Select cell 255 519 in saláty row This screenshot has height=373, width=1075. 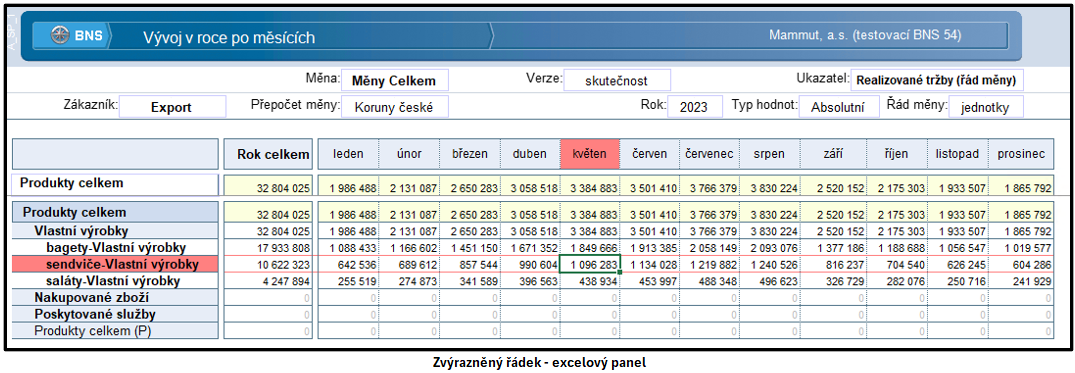tap(348, 280)
